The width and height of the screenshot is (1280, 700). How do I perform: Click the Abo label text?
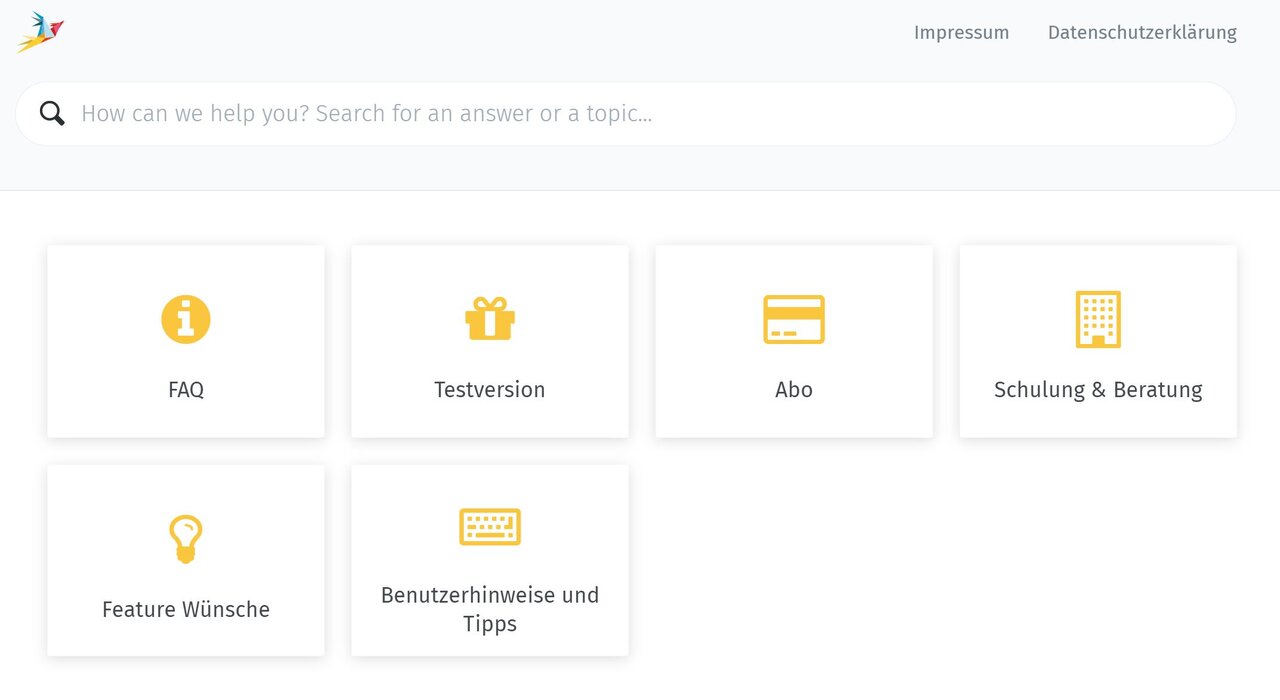point(793,390)
